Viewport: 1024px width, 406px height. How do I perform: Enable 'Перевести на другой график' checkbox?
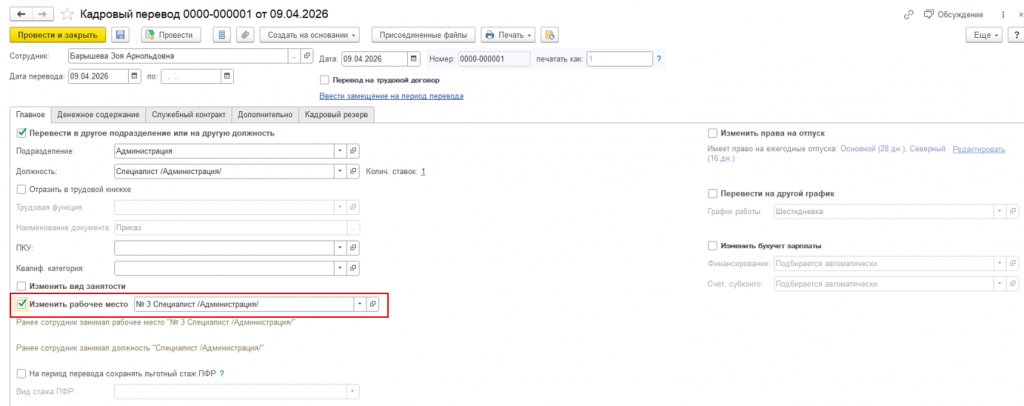712,194
